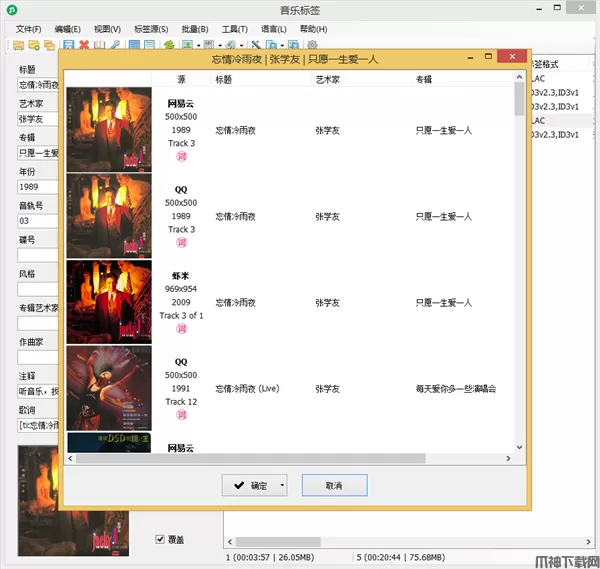
Task: Open the 编辑(E) menu
Action: coord(67,29)
